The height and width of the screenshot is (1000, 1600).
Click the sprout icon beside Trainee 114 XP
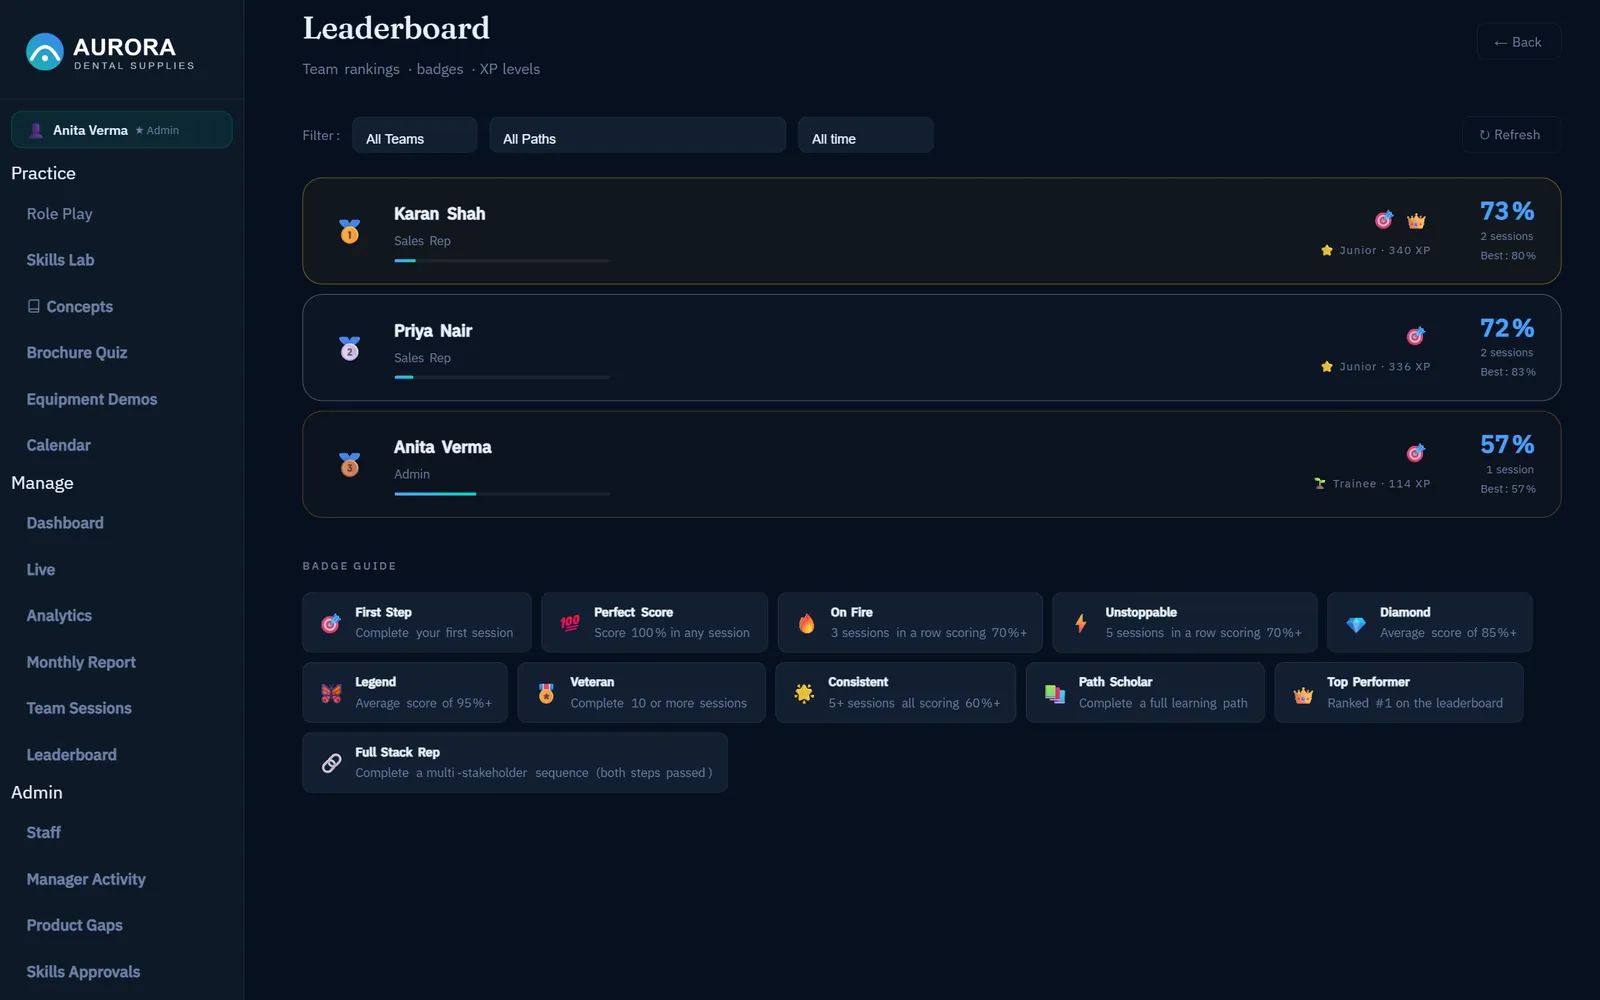(1320, 484)
